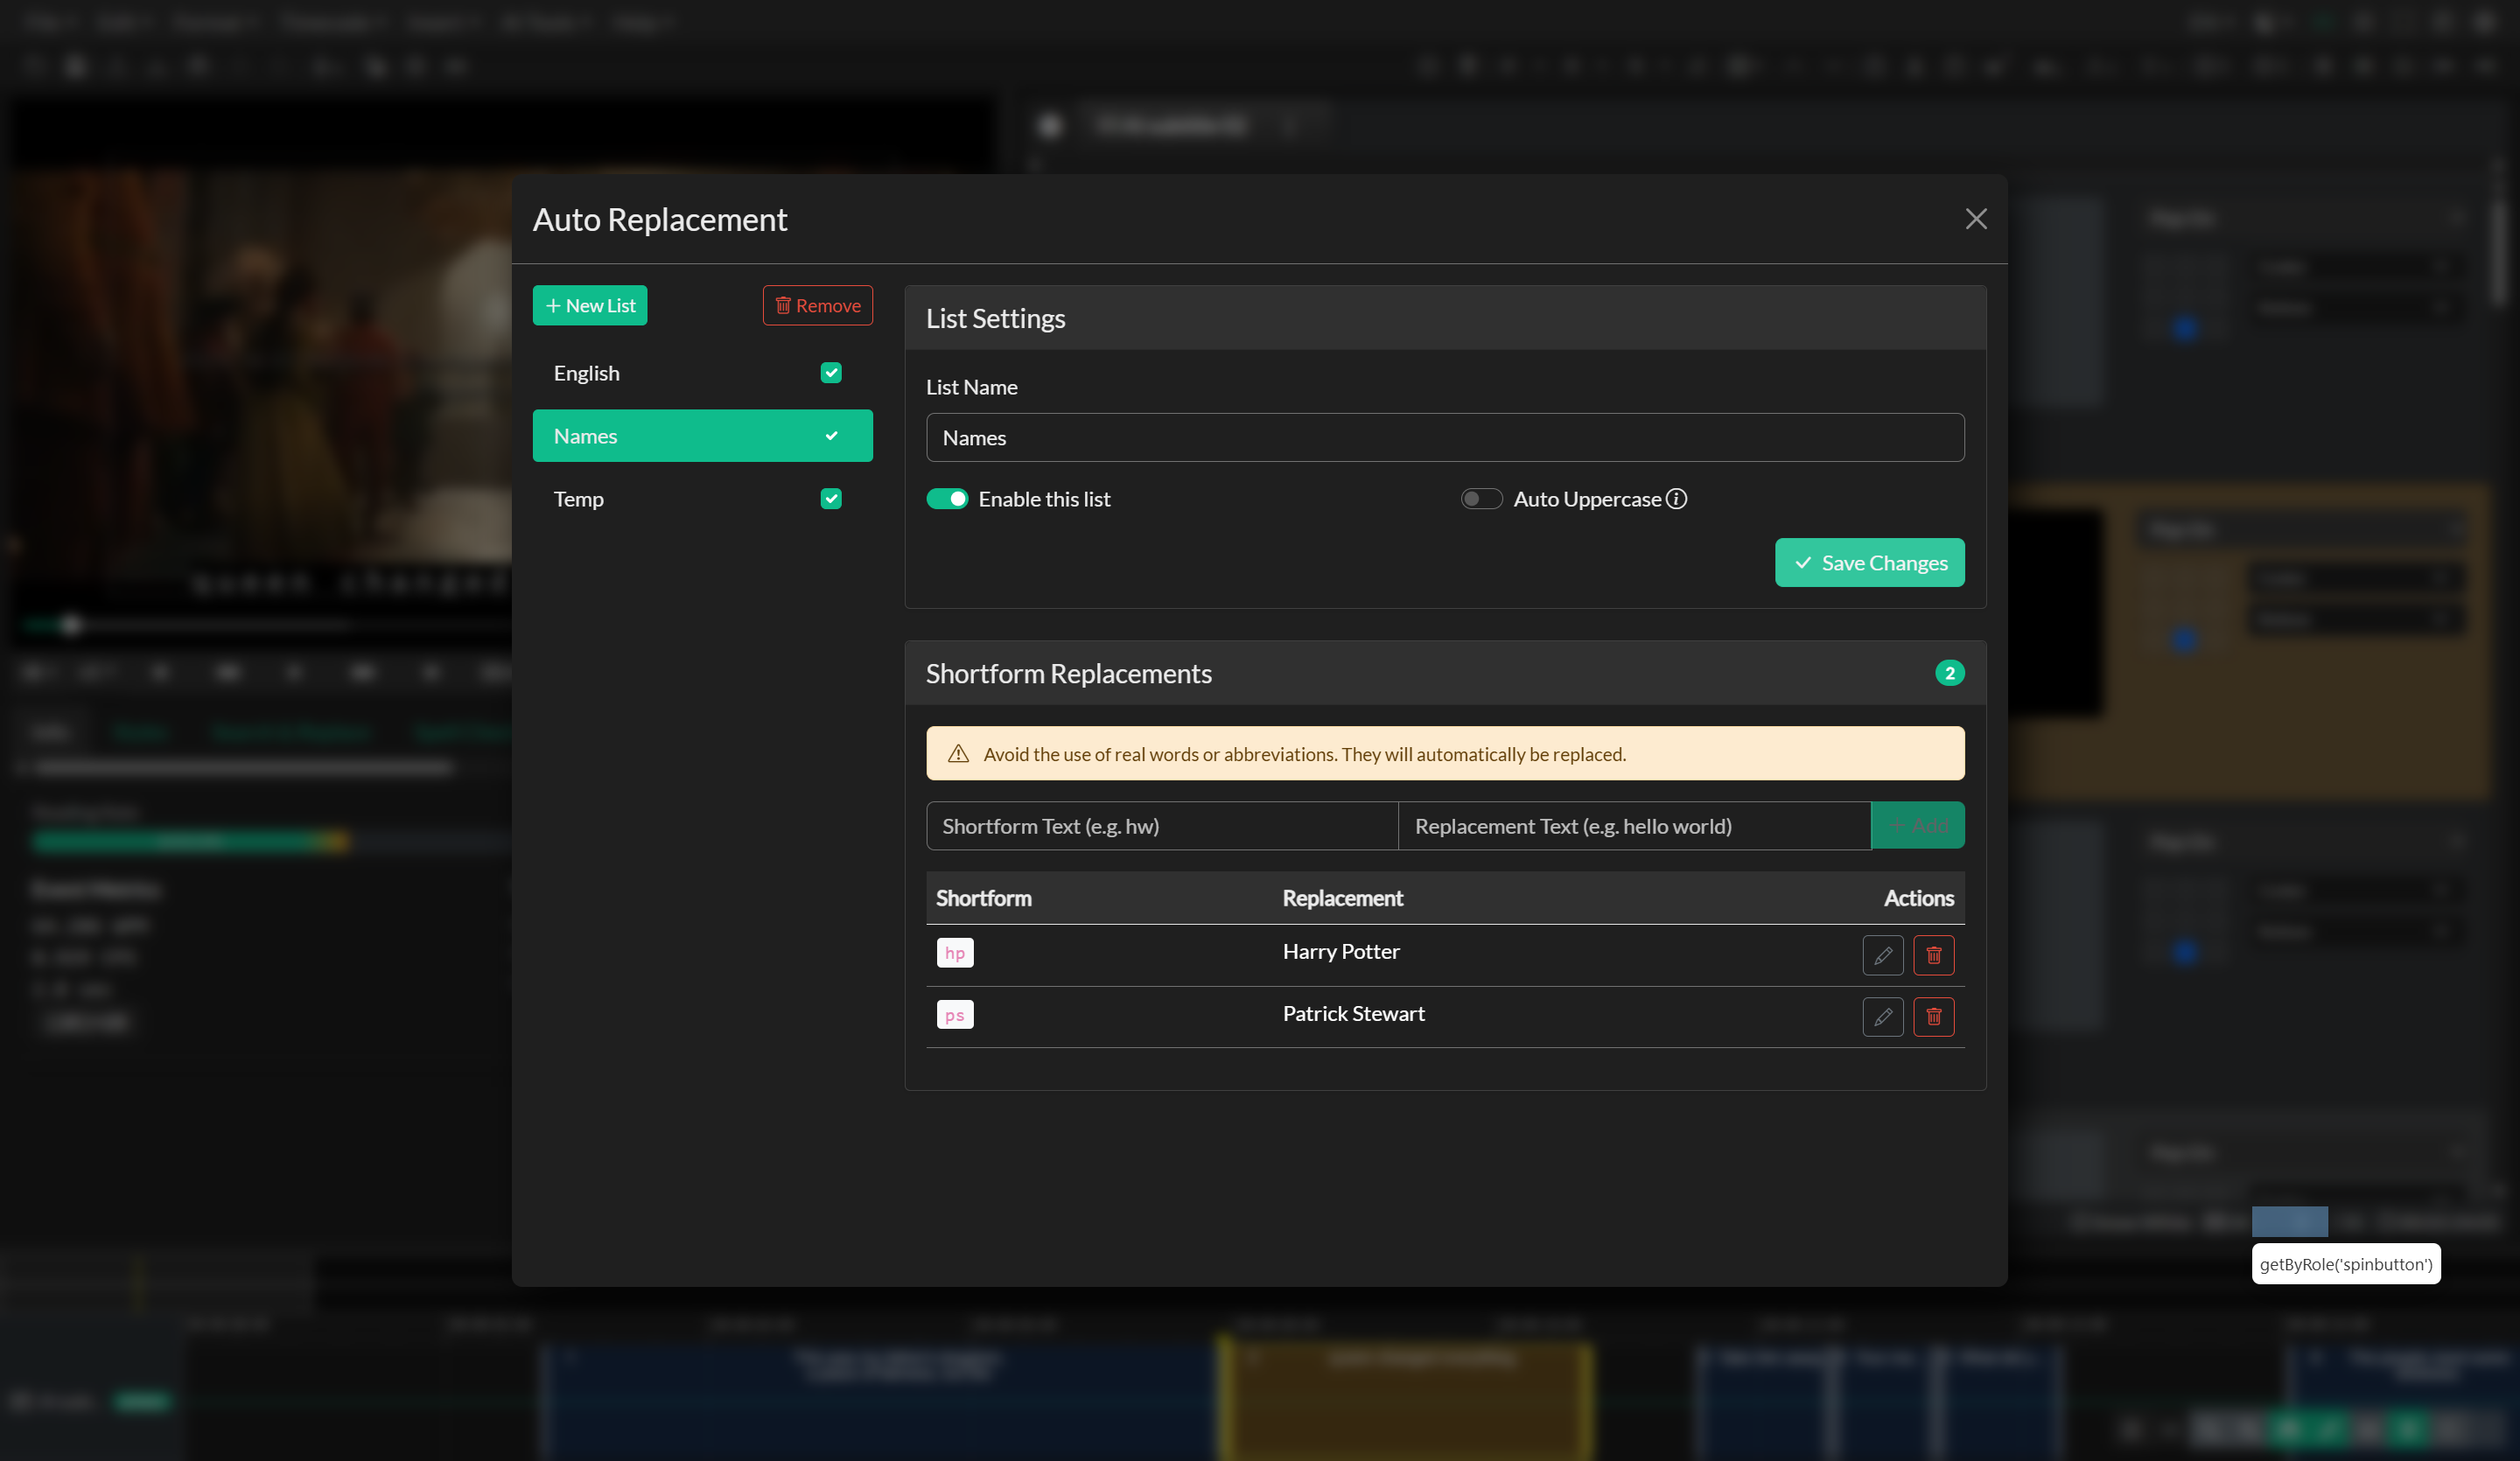Toggle the English list checkbox
This screenshot has height=1461, width=2520.
click(831, 373)
